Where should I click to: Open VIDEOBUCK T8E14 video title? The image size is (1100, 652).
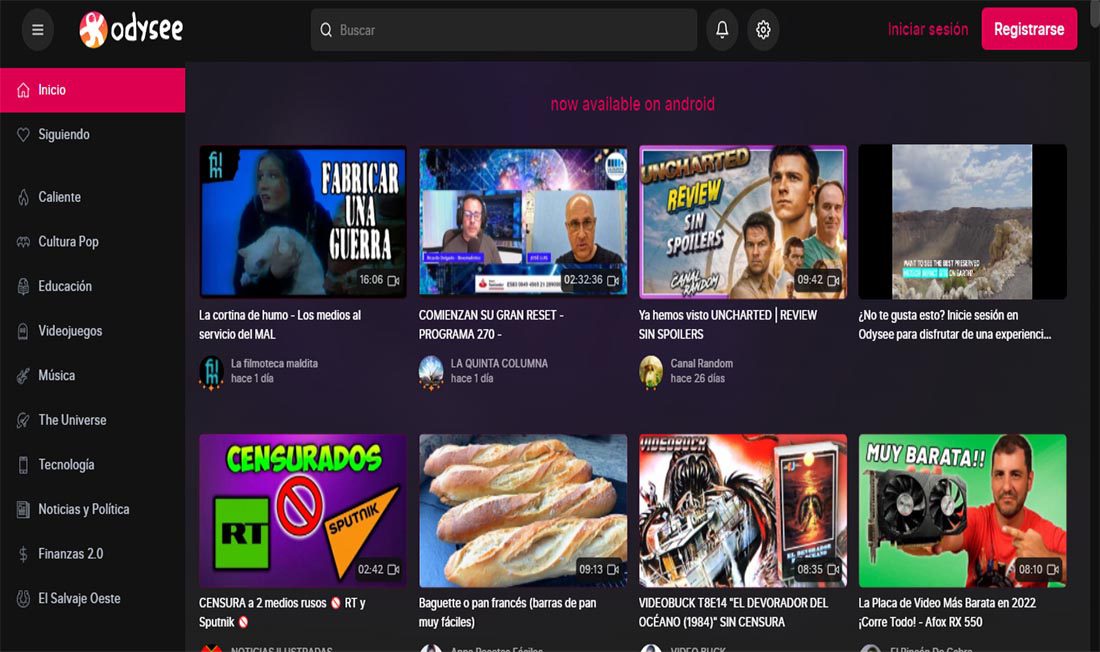tap(733, 612)
